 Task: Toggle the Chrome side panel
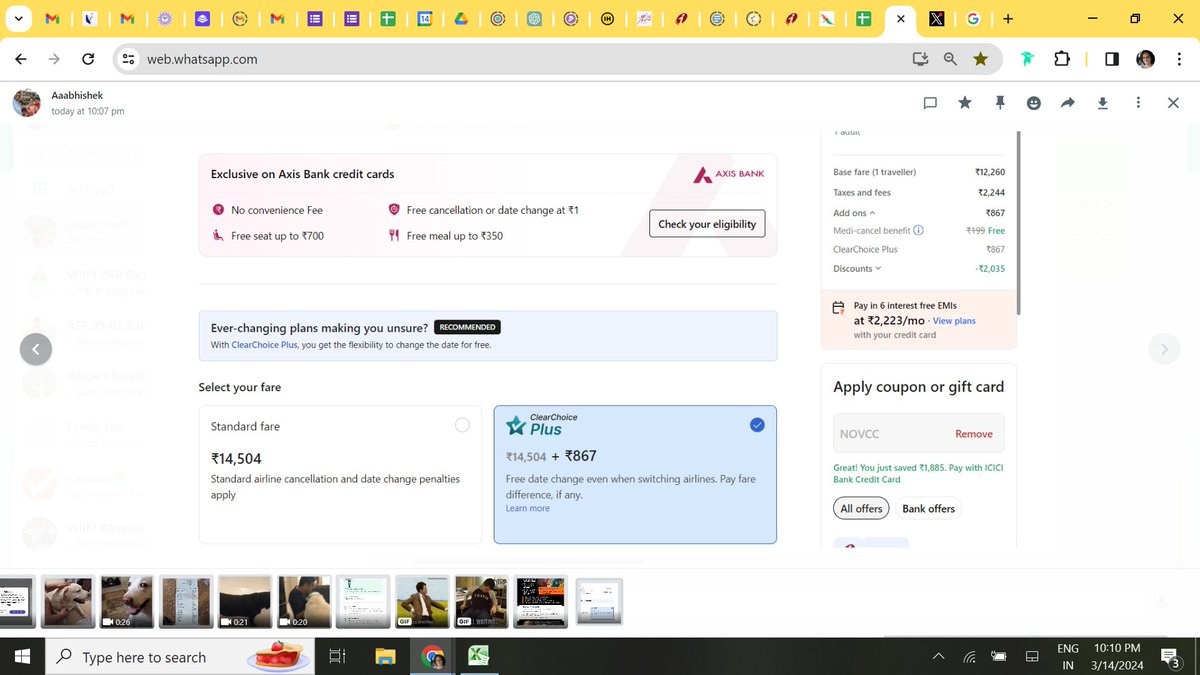click(x=1111, y=59)
